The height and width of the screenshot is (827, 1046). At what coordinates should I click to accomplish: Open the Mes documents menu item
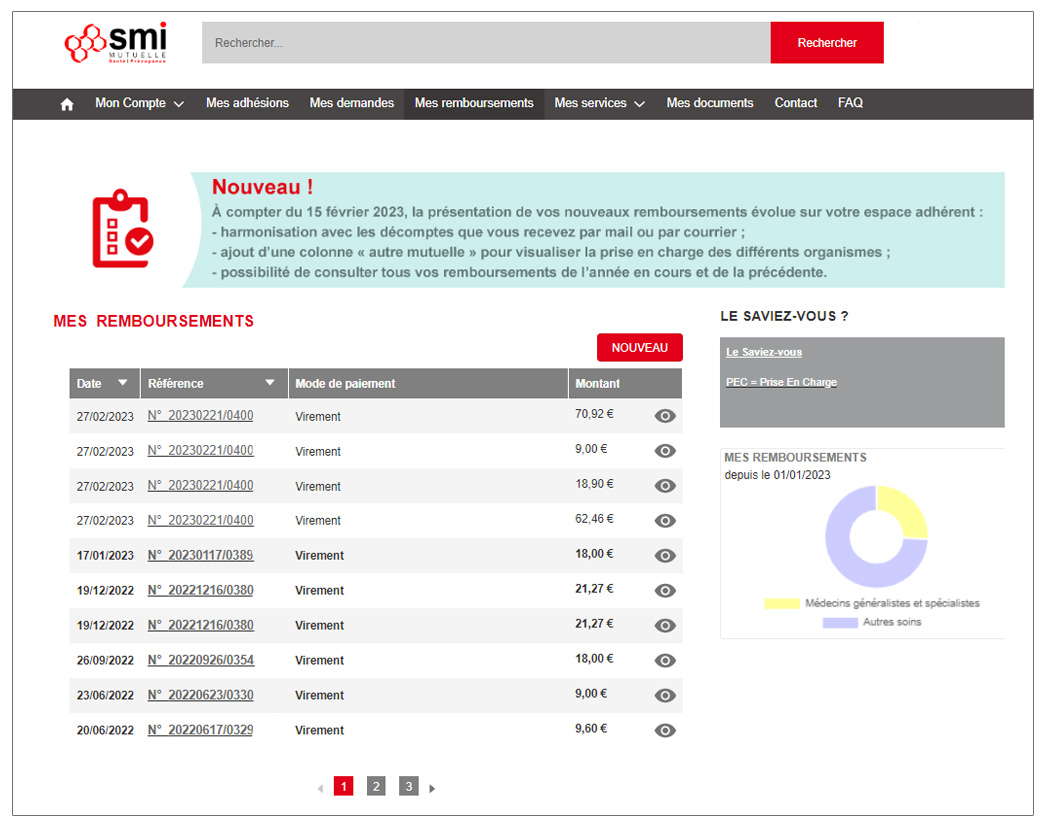(710, 103)
